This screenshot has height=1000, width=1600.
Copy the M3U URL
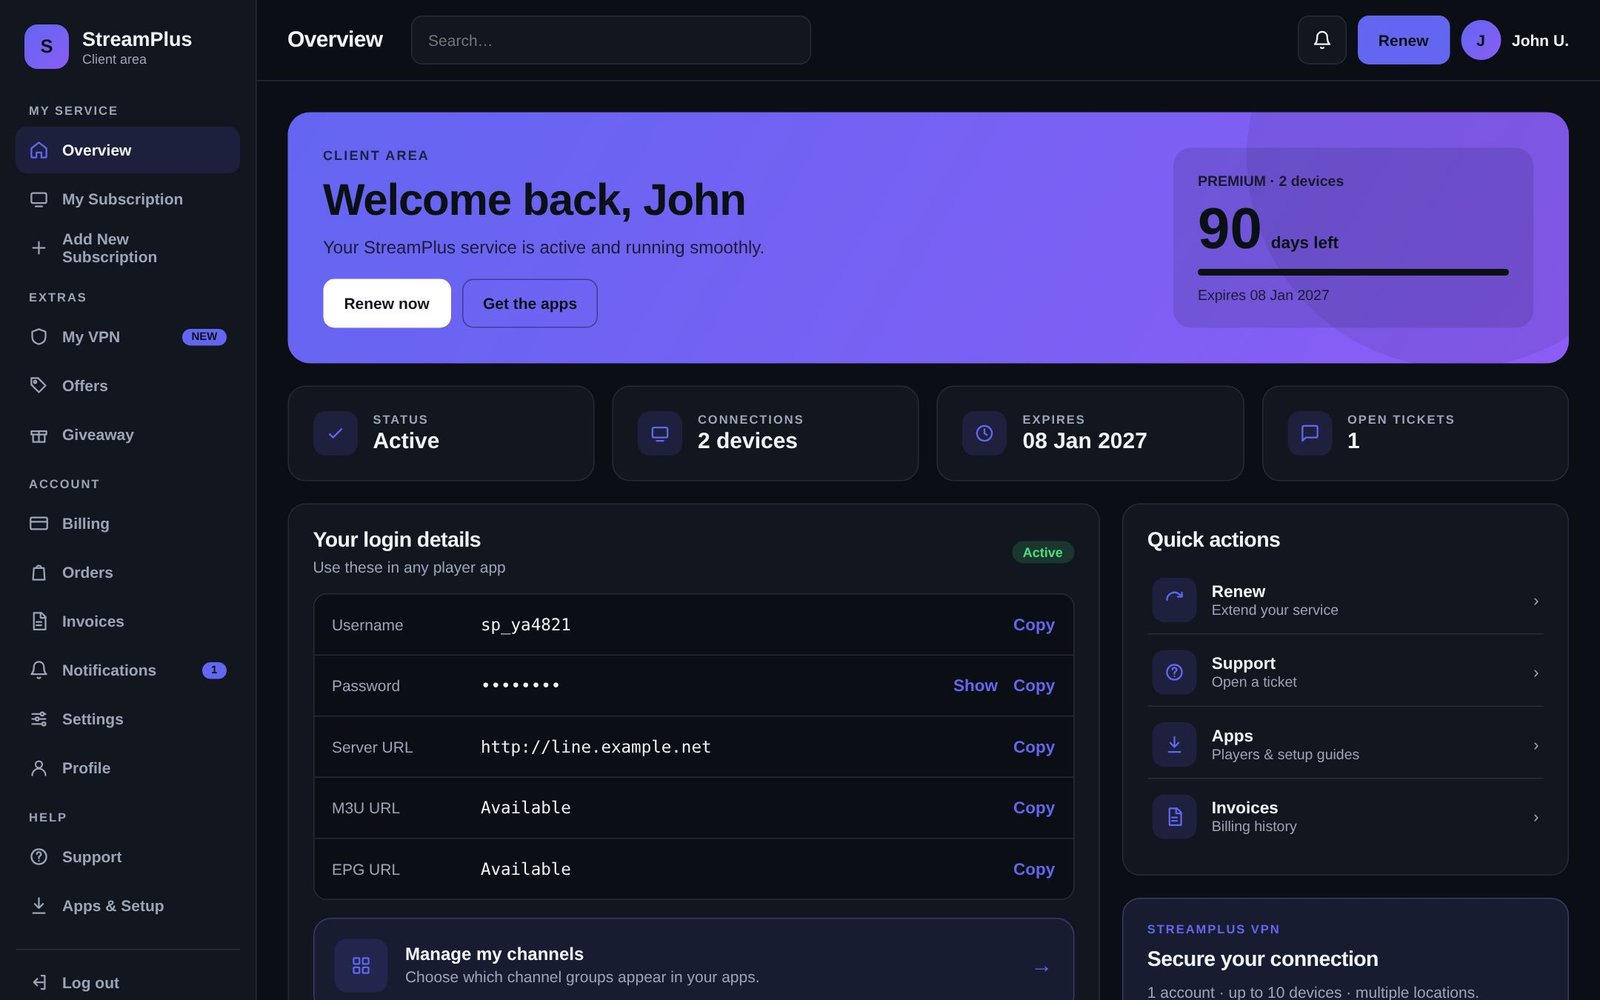coord(1034,808)
